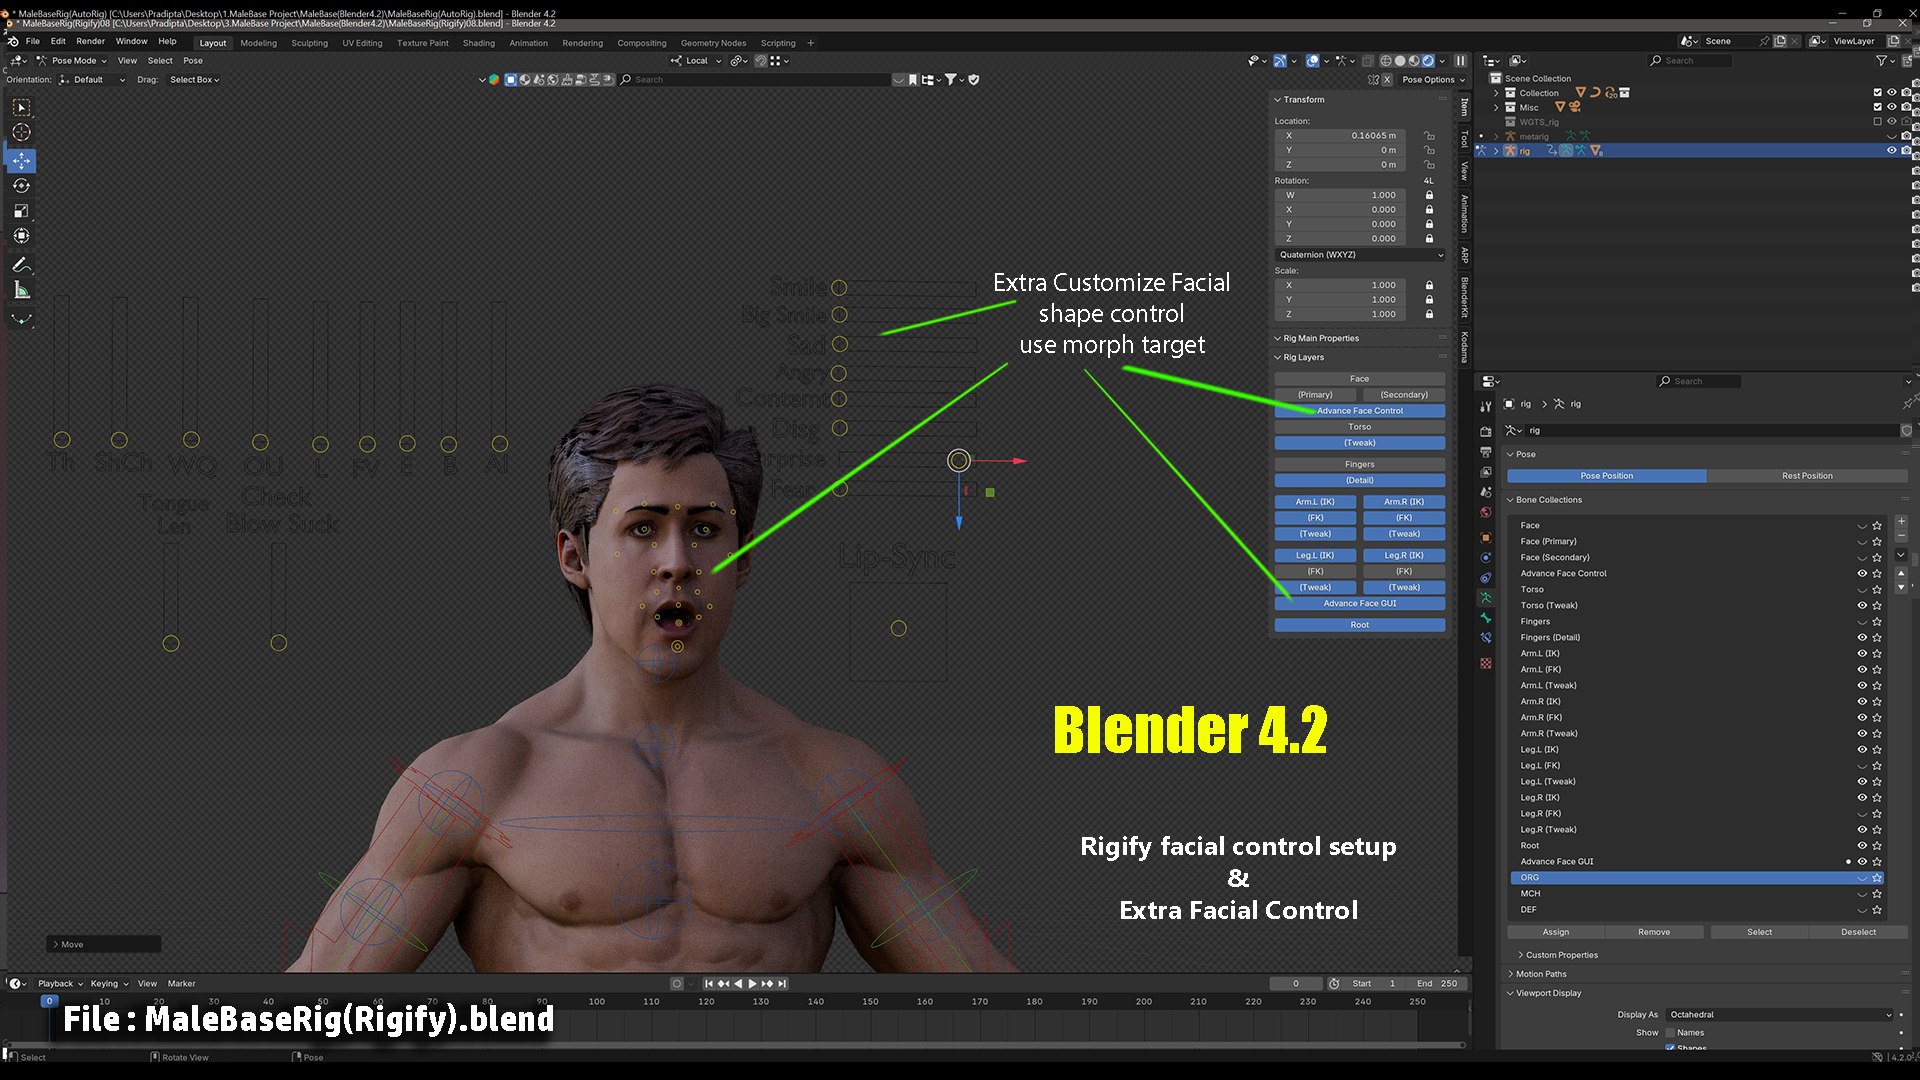
Task: Activate the Transform tool
Action: click(x=21, y=236)
